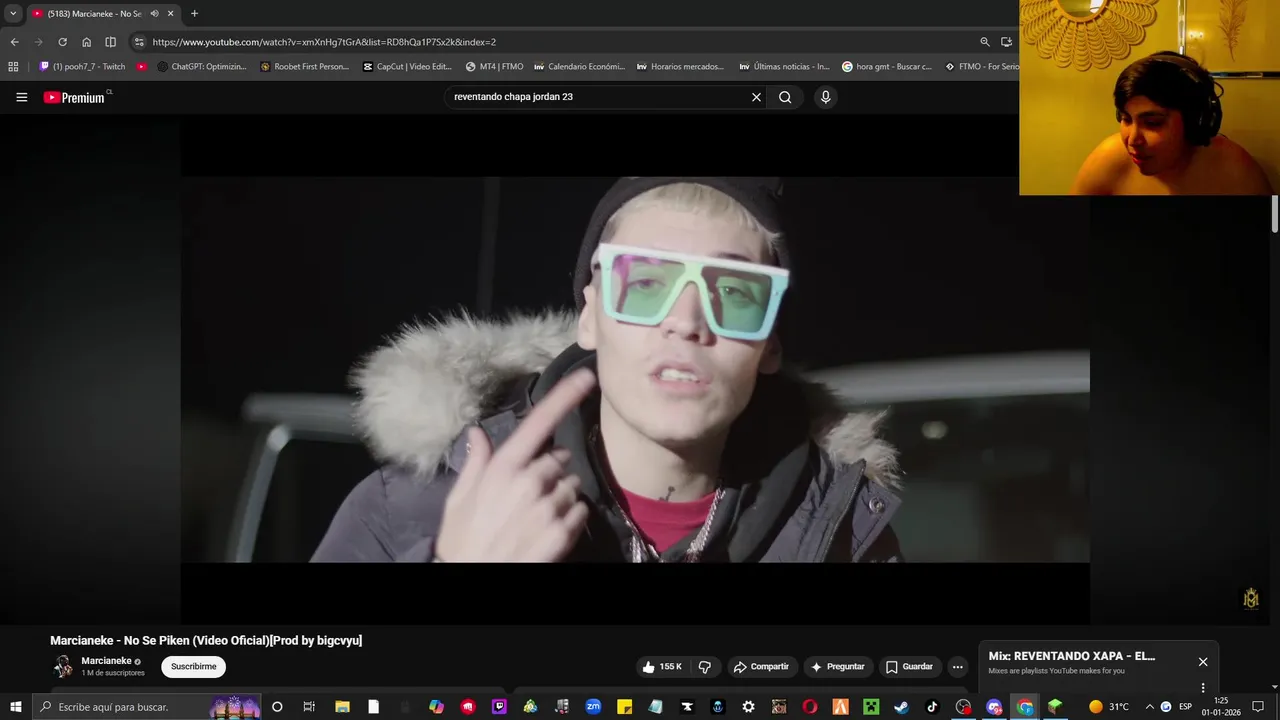The height and width of the screenshot is (720, 1280).
Task: Open TikTok from the taskbar
Action: (932, 707)
